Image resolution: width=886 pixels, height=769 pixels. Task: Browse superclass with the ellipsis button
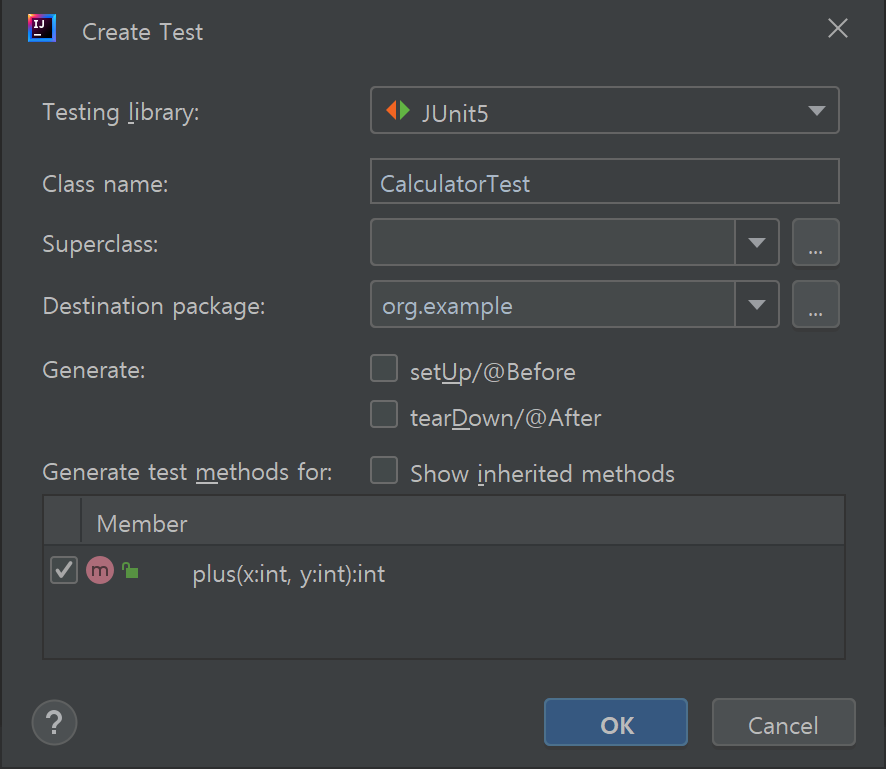(x=815, y=243)
